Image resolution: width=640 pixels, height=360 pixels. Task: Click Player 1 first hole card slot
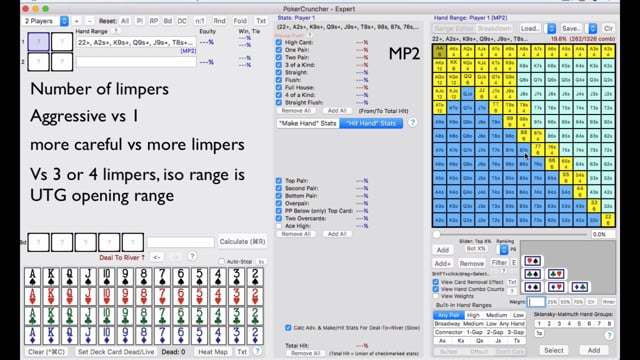(x=38, y=42)
